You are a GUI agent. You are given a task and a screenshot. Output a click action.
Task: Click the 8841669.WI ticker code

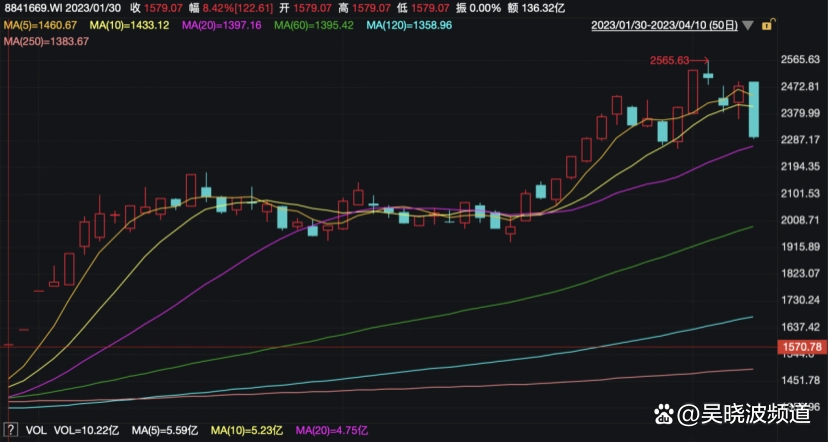click(33, 8)
